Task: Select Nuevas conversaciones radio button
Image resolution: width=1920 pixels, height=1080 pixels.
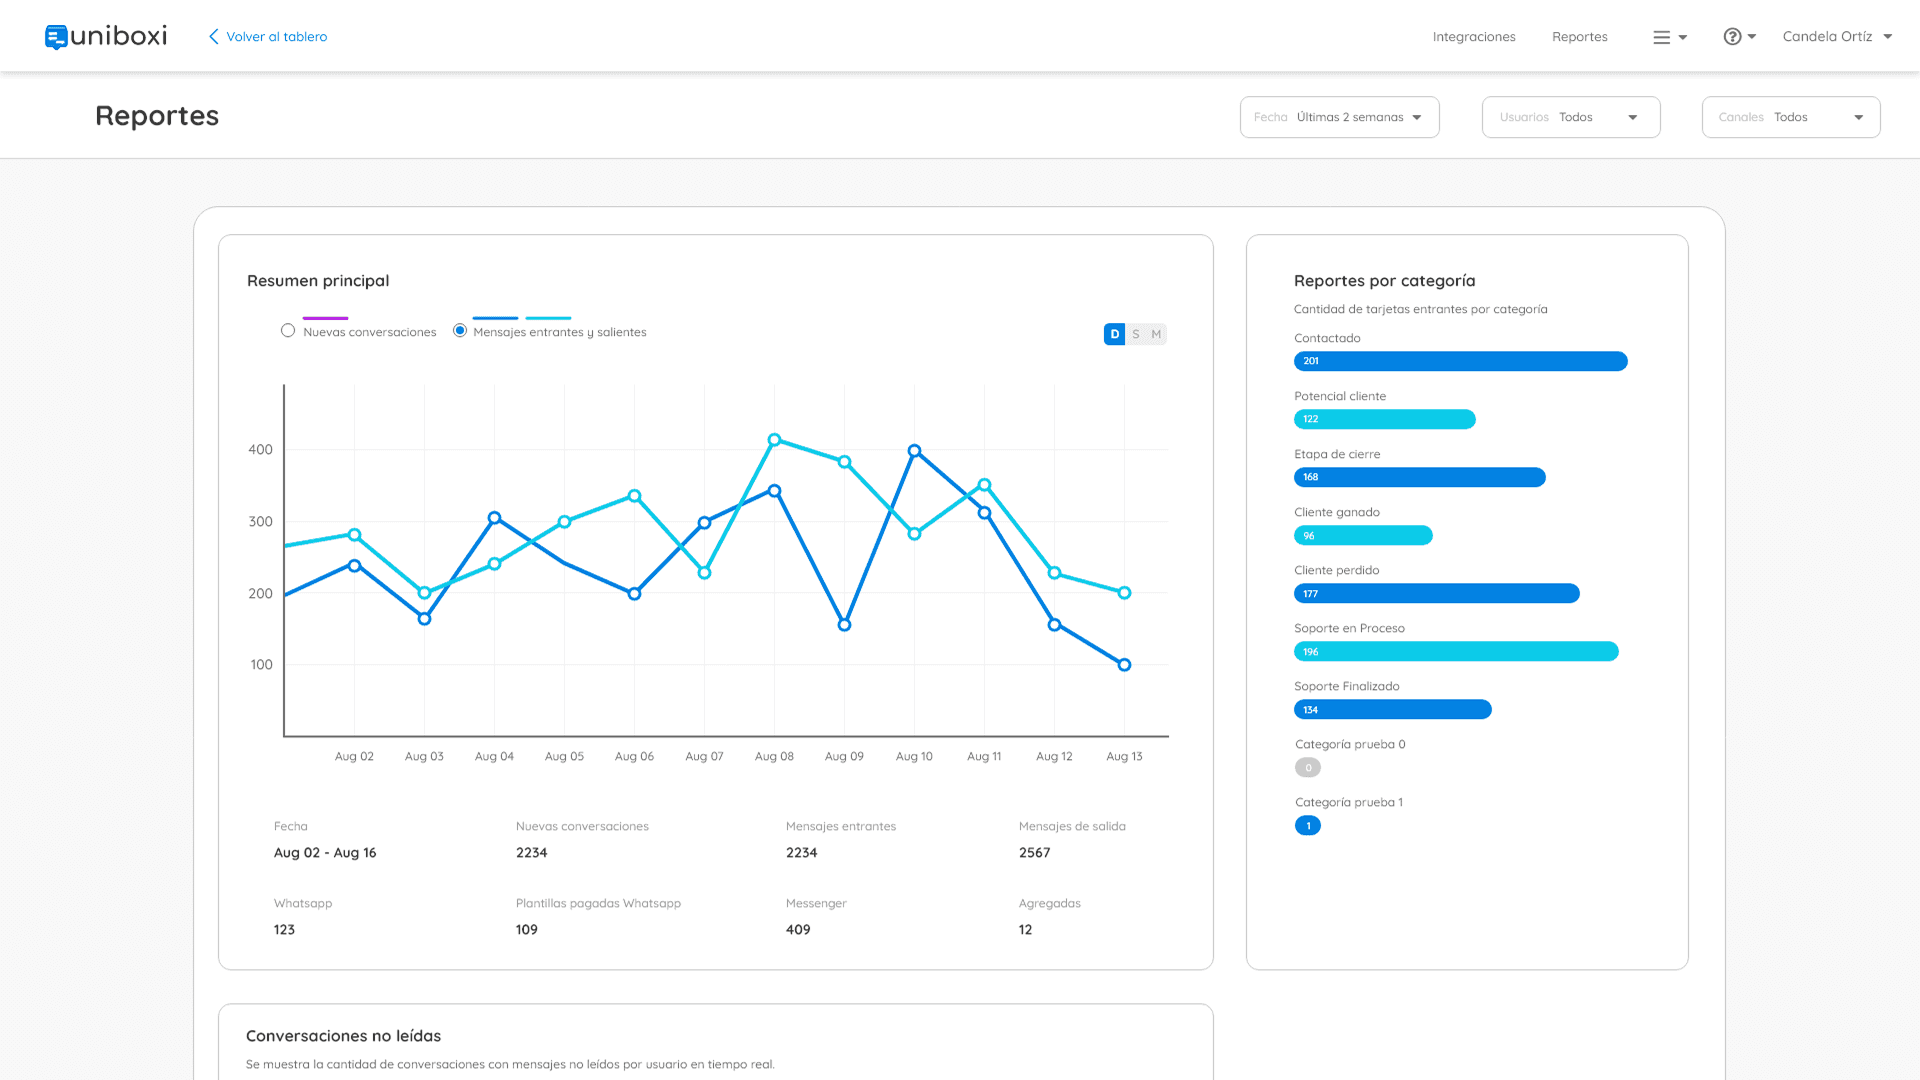Action: click(x=288, y=331)
